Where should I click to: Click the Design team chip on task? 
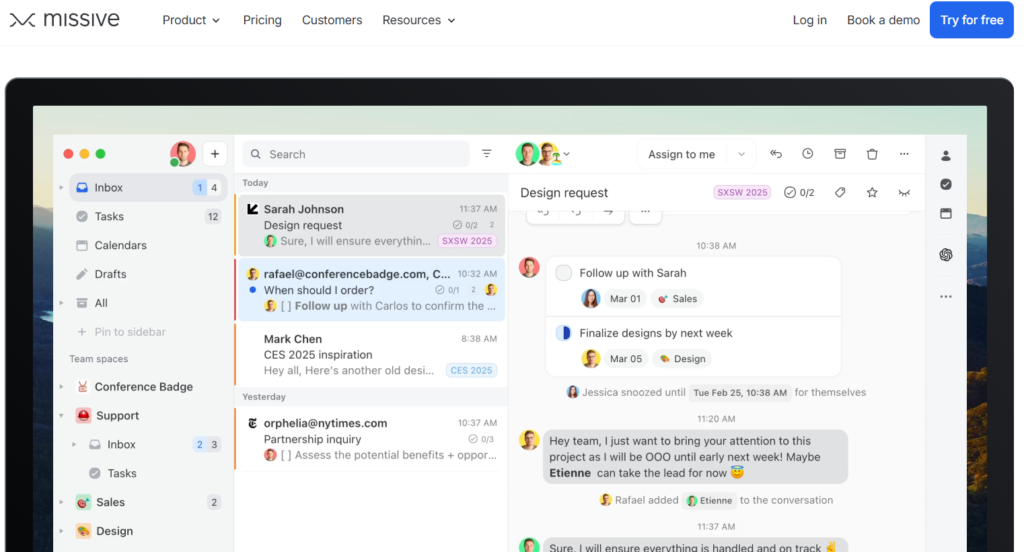click(682, 359)
